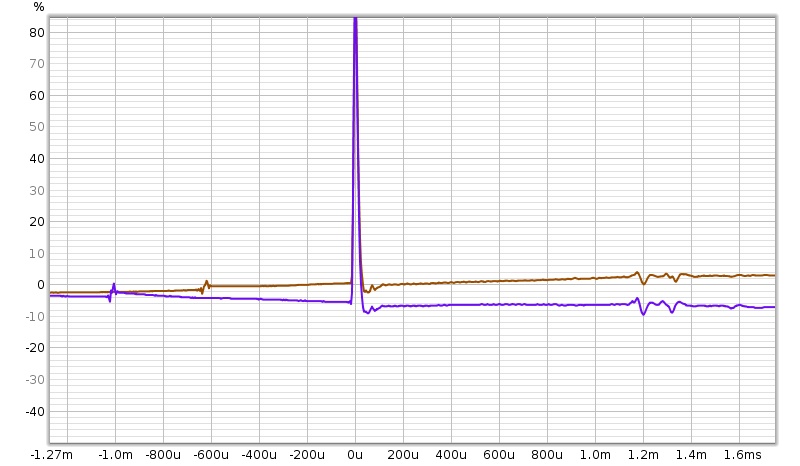Click the '1.2m' time axis label
800x466 pixels.
coord(643,455)
